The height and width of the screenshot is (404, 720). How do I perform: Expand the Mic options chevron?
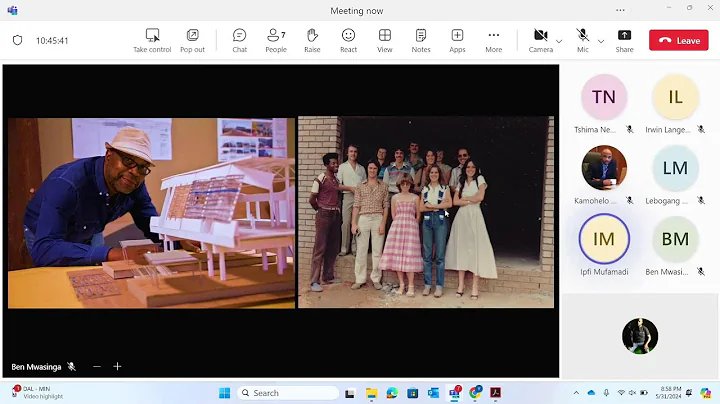pyautogui.click(x=600, y=41)
